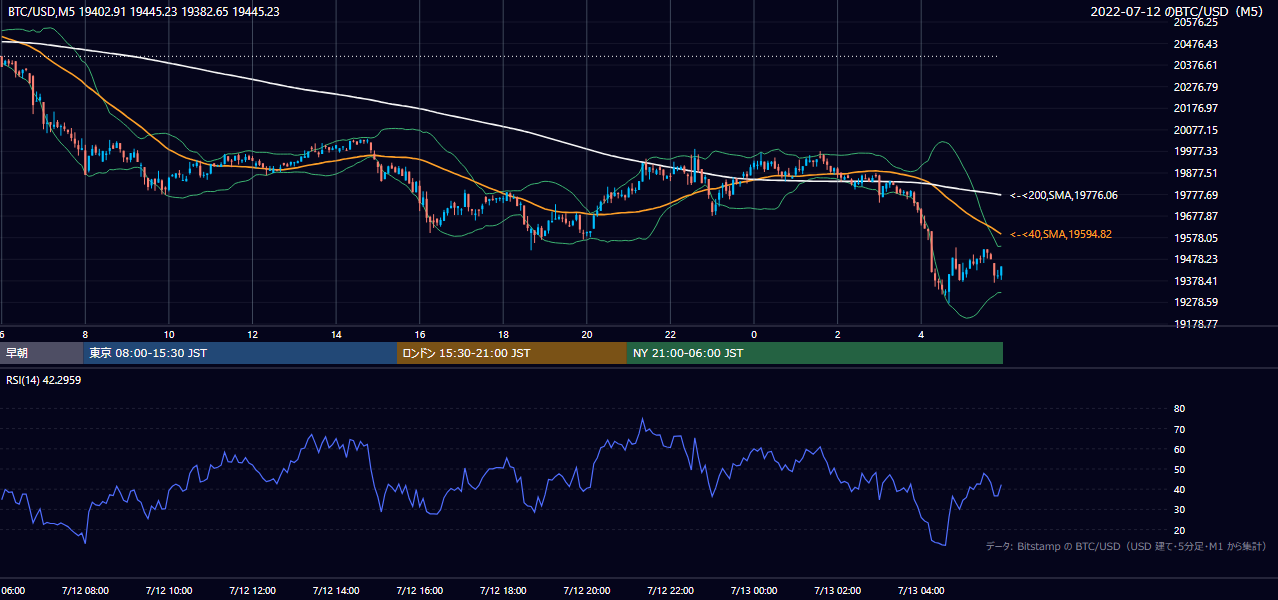Click the 早朝 session bar
This screenshot has height=600, width=1278.
pos(41,353)
